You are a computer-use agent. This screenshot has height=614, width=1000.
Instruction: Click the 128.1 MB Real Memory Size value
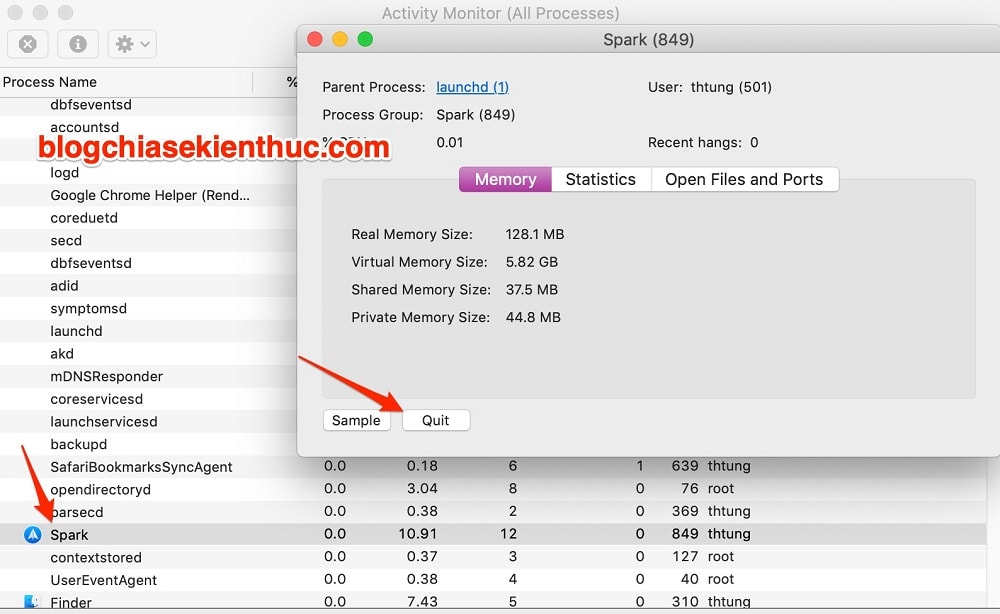point(535,234)
